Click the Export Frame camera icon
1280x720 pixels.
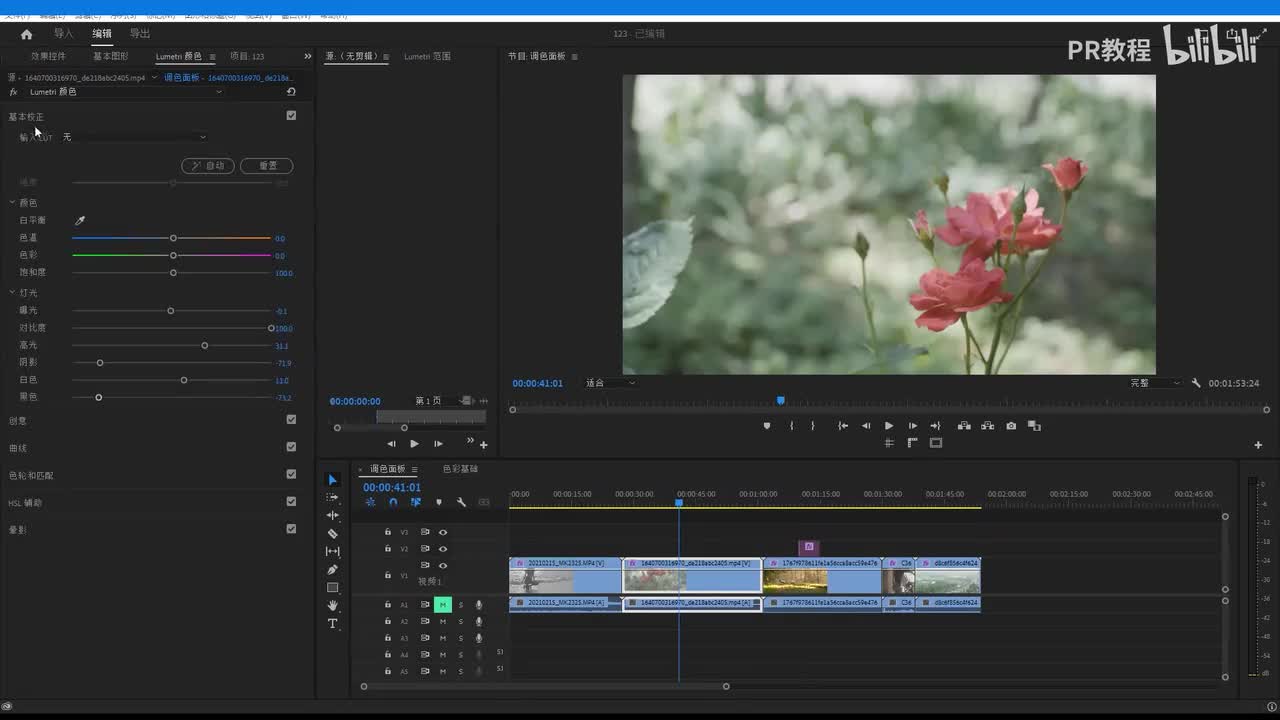[x=1011, y=426]
